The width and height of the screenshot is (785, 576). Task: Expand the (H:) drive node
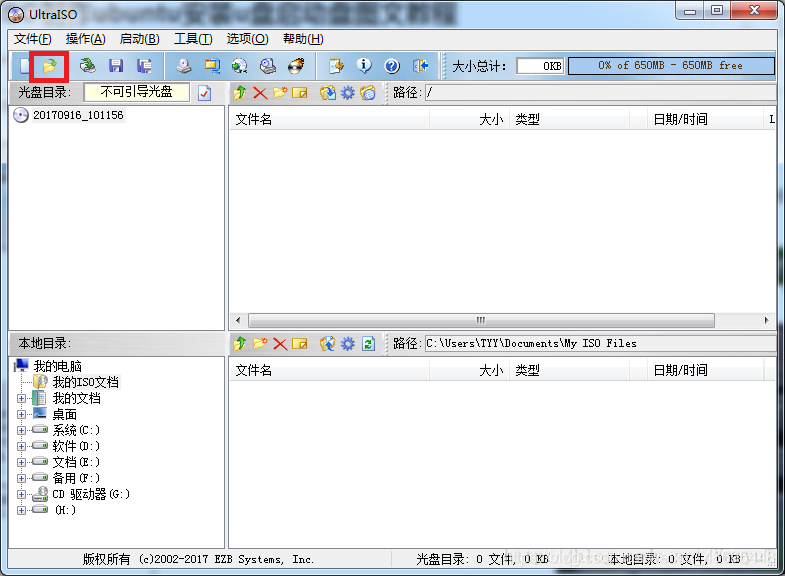click(21, 510)
